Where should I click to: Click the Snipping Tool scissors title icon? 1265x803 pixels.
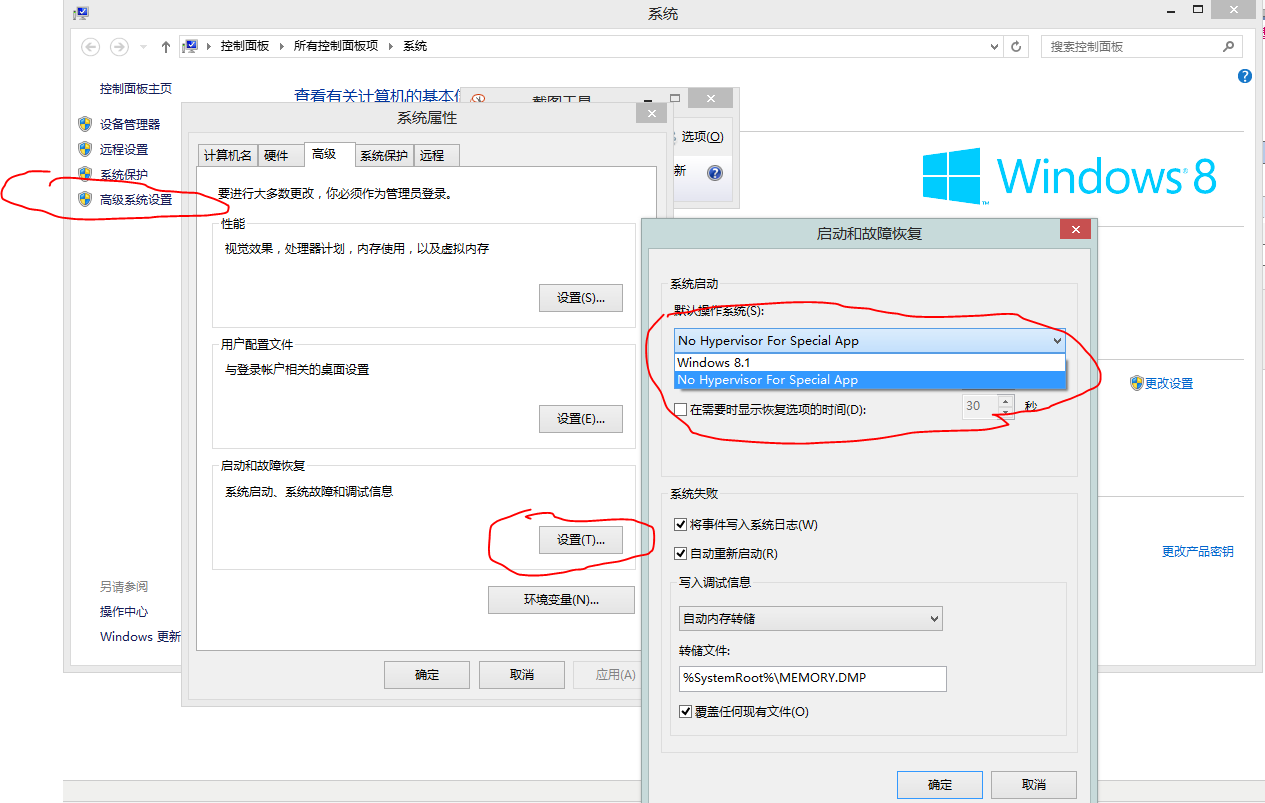point(478,100)
